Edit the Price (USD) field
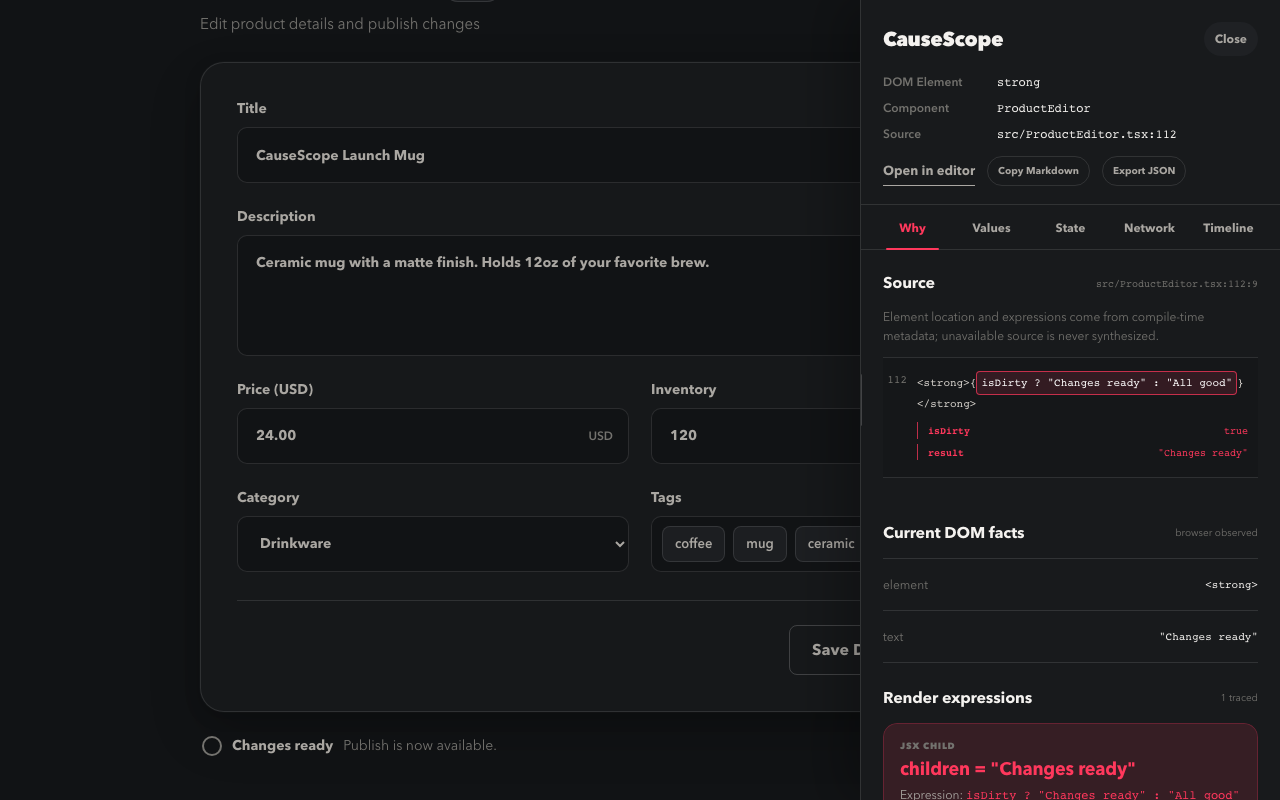 pyautogui.click(x=432, y=436)
